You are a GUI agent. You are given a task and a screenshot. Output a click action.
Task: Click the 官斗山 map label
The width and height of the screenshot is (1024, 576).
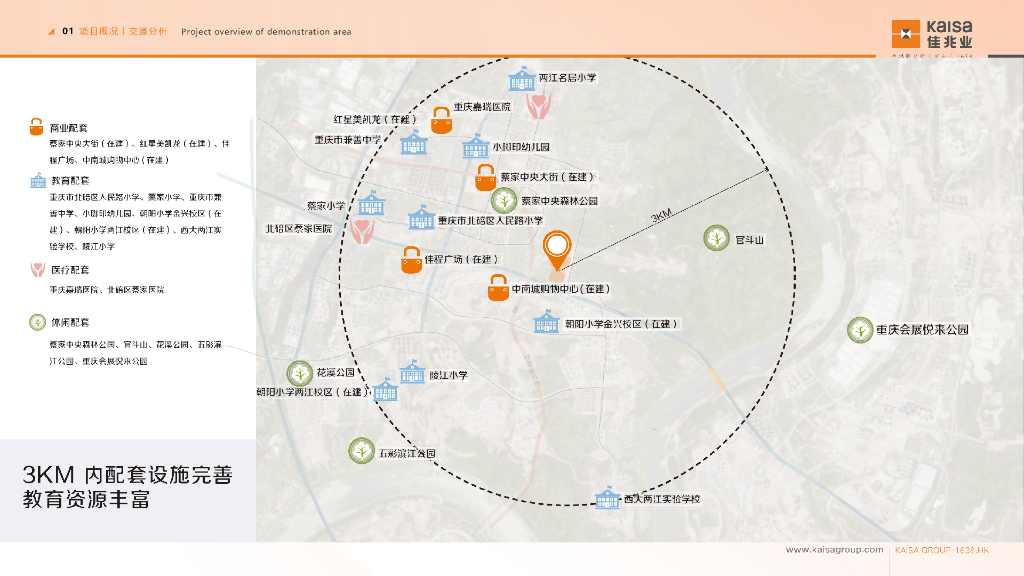(750, 240)
